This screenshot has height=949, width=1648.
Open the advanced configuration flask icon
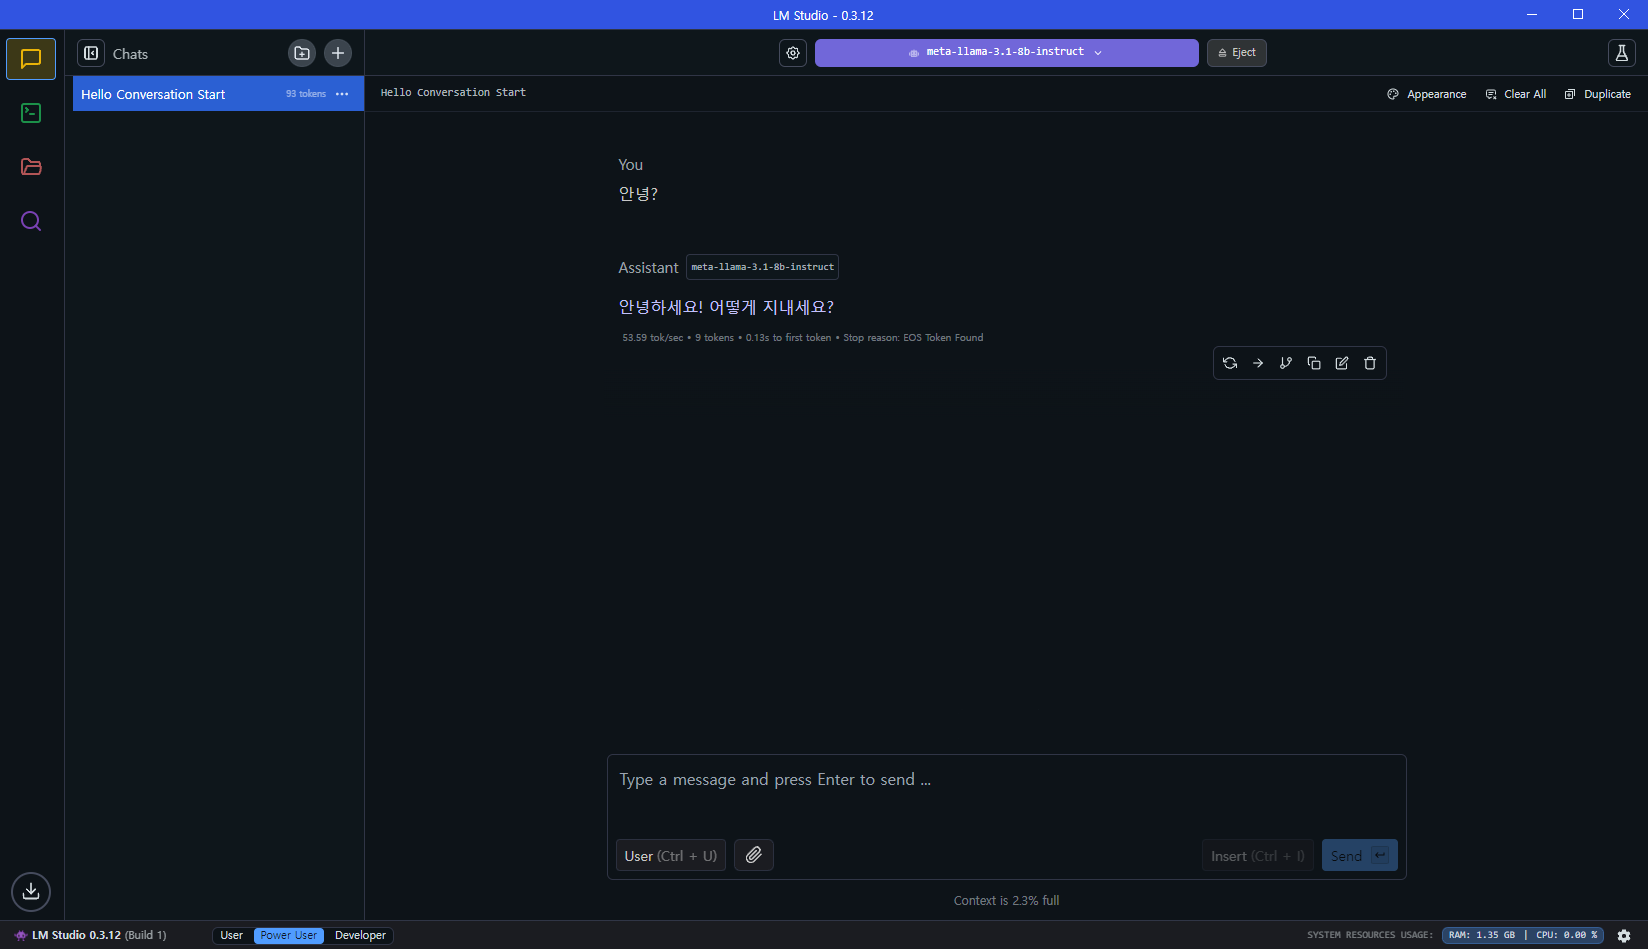coord(1622,53)
